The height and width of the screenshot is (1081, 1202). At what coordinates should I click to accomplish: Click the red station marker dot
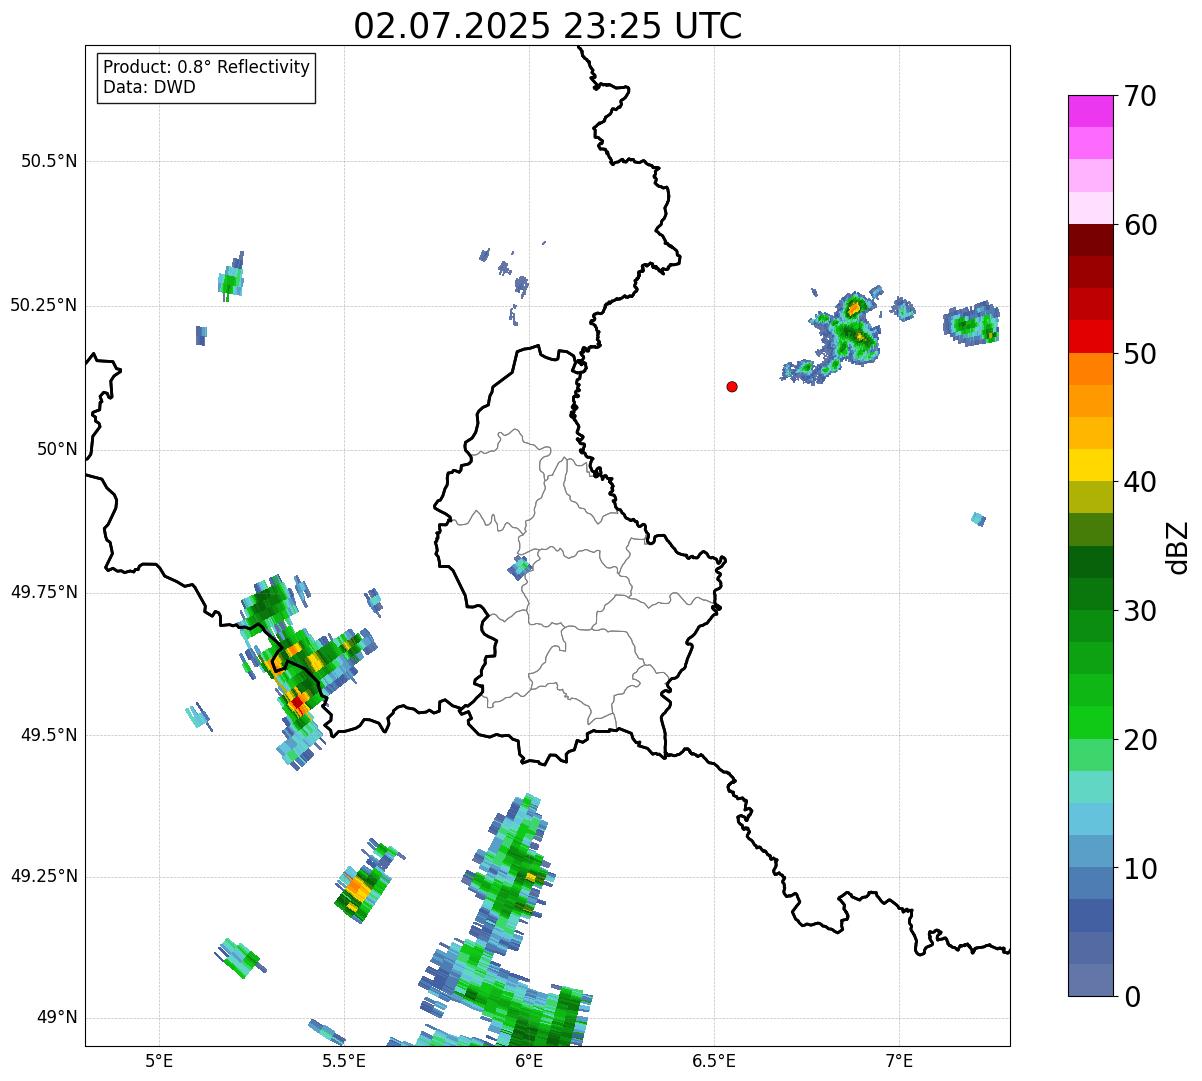(x=732, y=386)
